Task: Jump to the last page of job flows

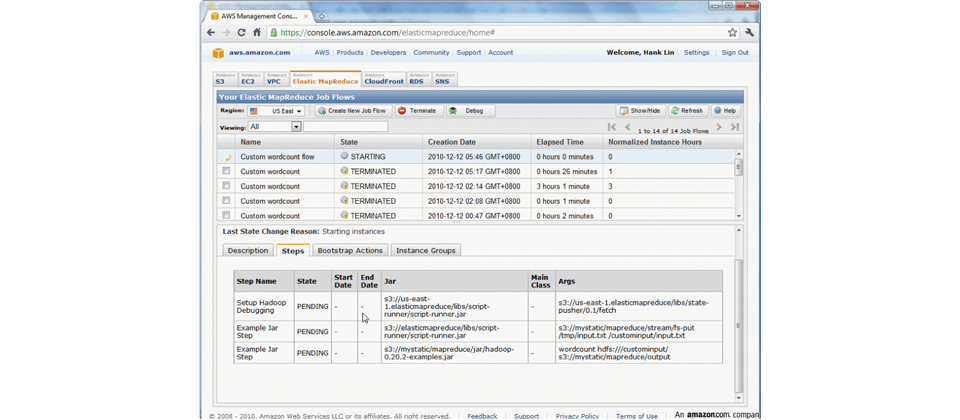Action: (735, 127)
